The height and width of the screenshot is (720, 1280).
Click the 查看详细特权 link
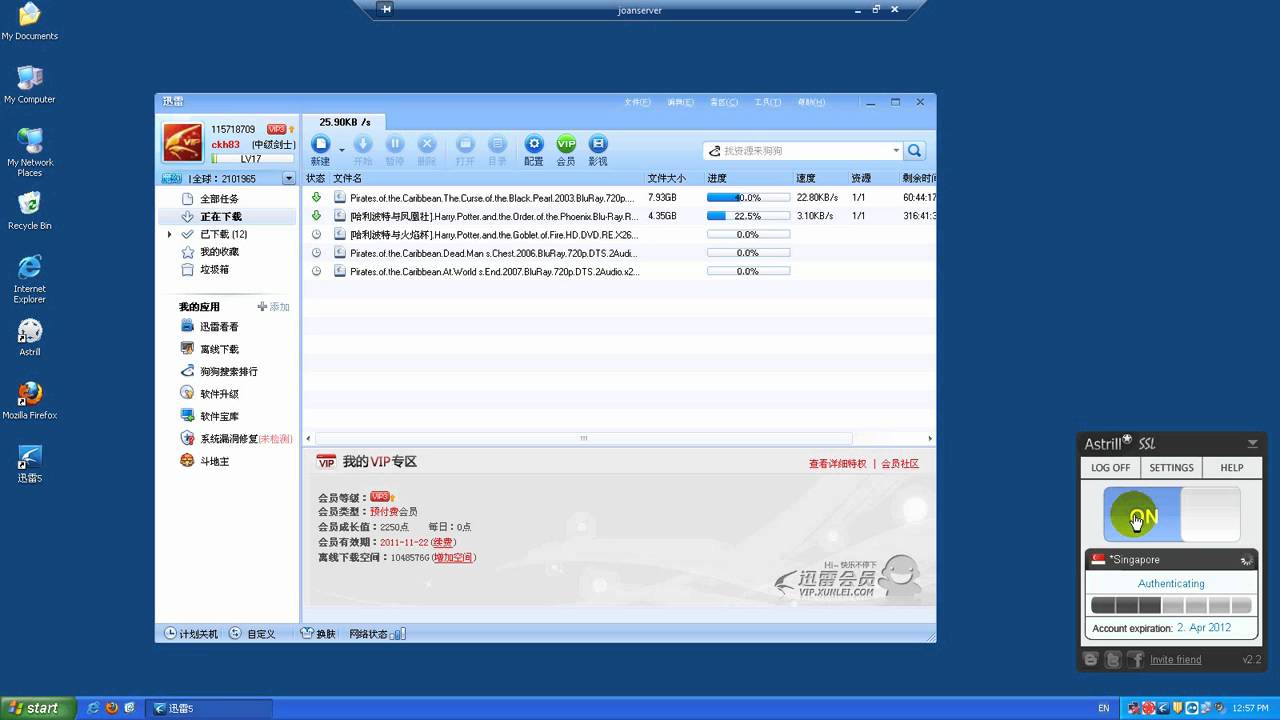coord(837,464)
